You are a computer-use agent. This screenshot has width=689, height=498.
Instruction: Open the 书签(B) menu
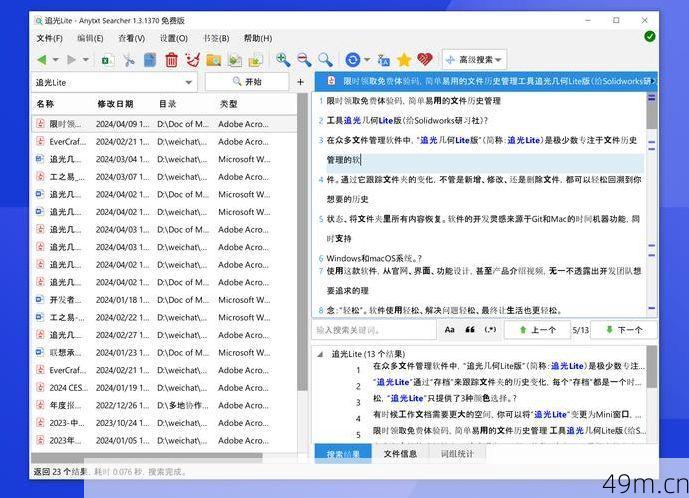216,38
